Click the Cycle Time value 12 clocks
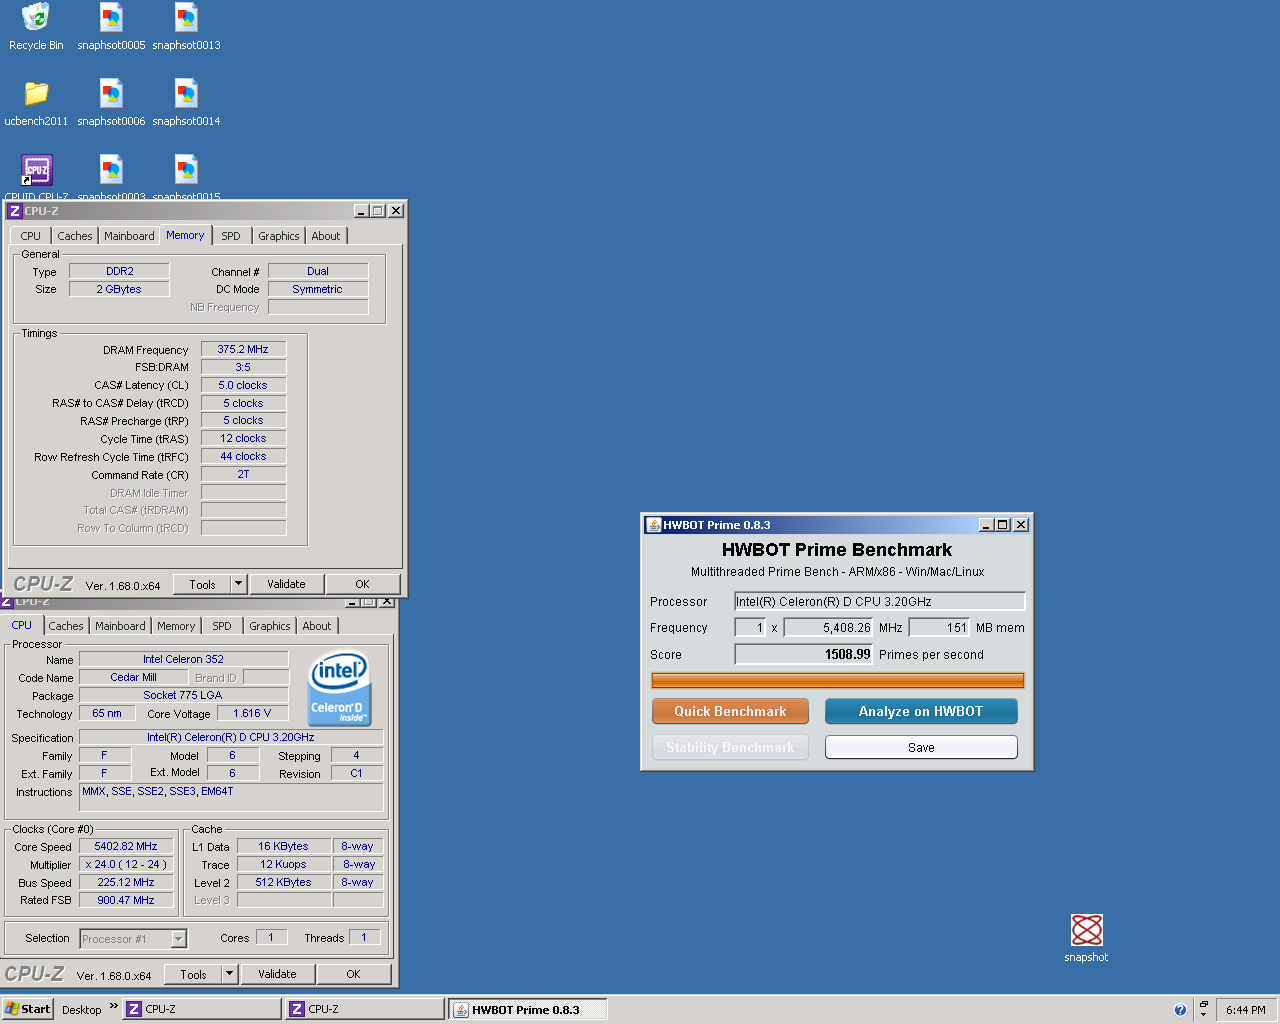 click(243, 438)
